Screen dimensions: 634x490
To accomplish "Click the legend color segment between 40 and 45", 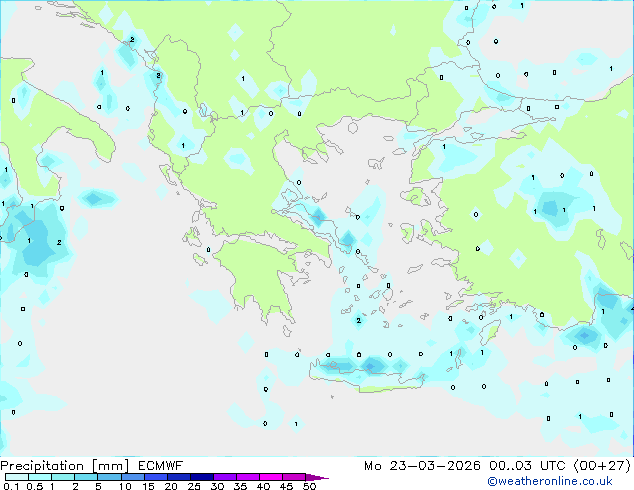I will tap(271, 477).
